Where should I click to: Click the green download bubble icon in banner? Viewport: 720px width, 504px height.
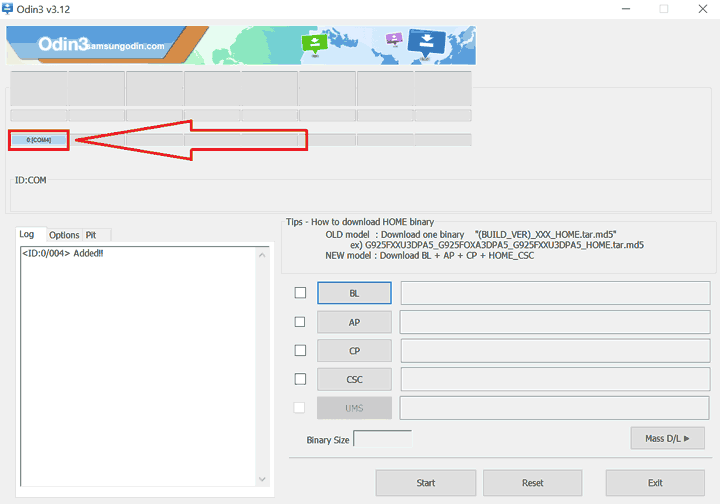[x=316, y=43]
